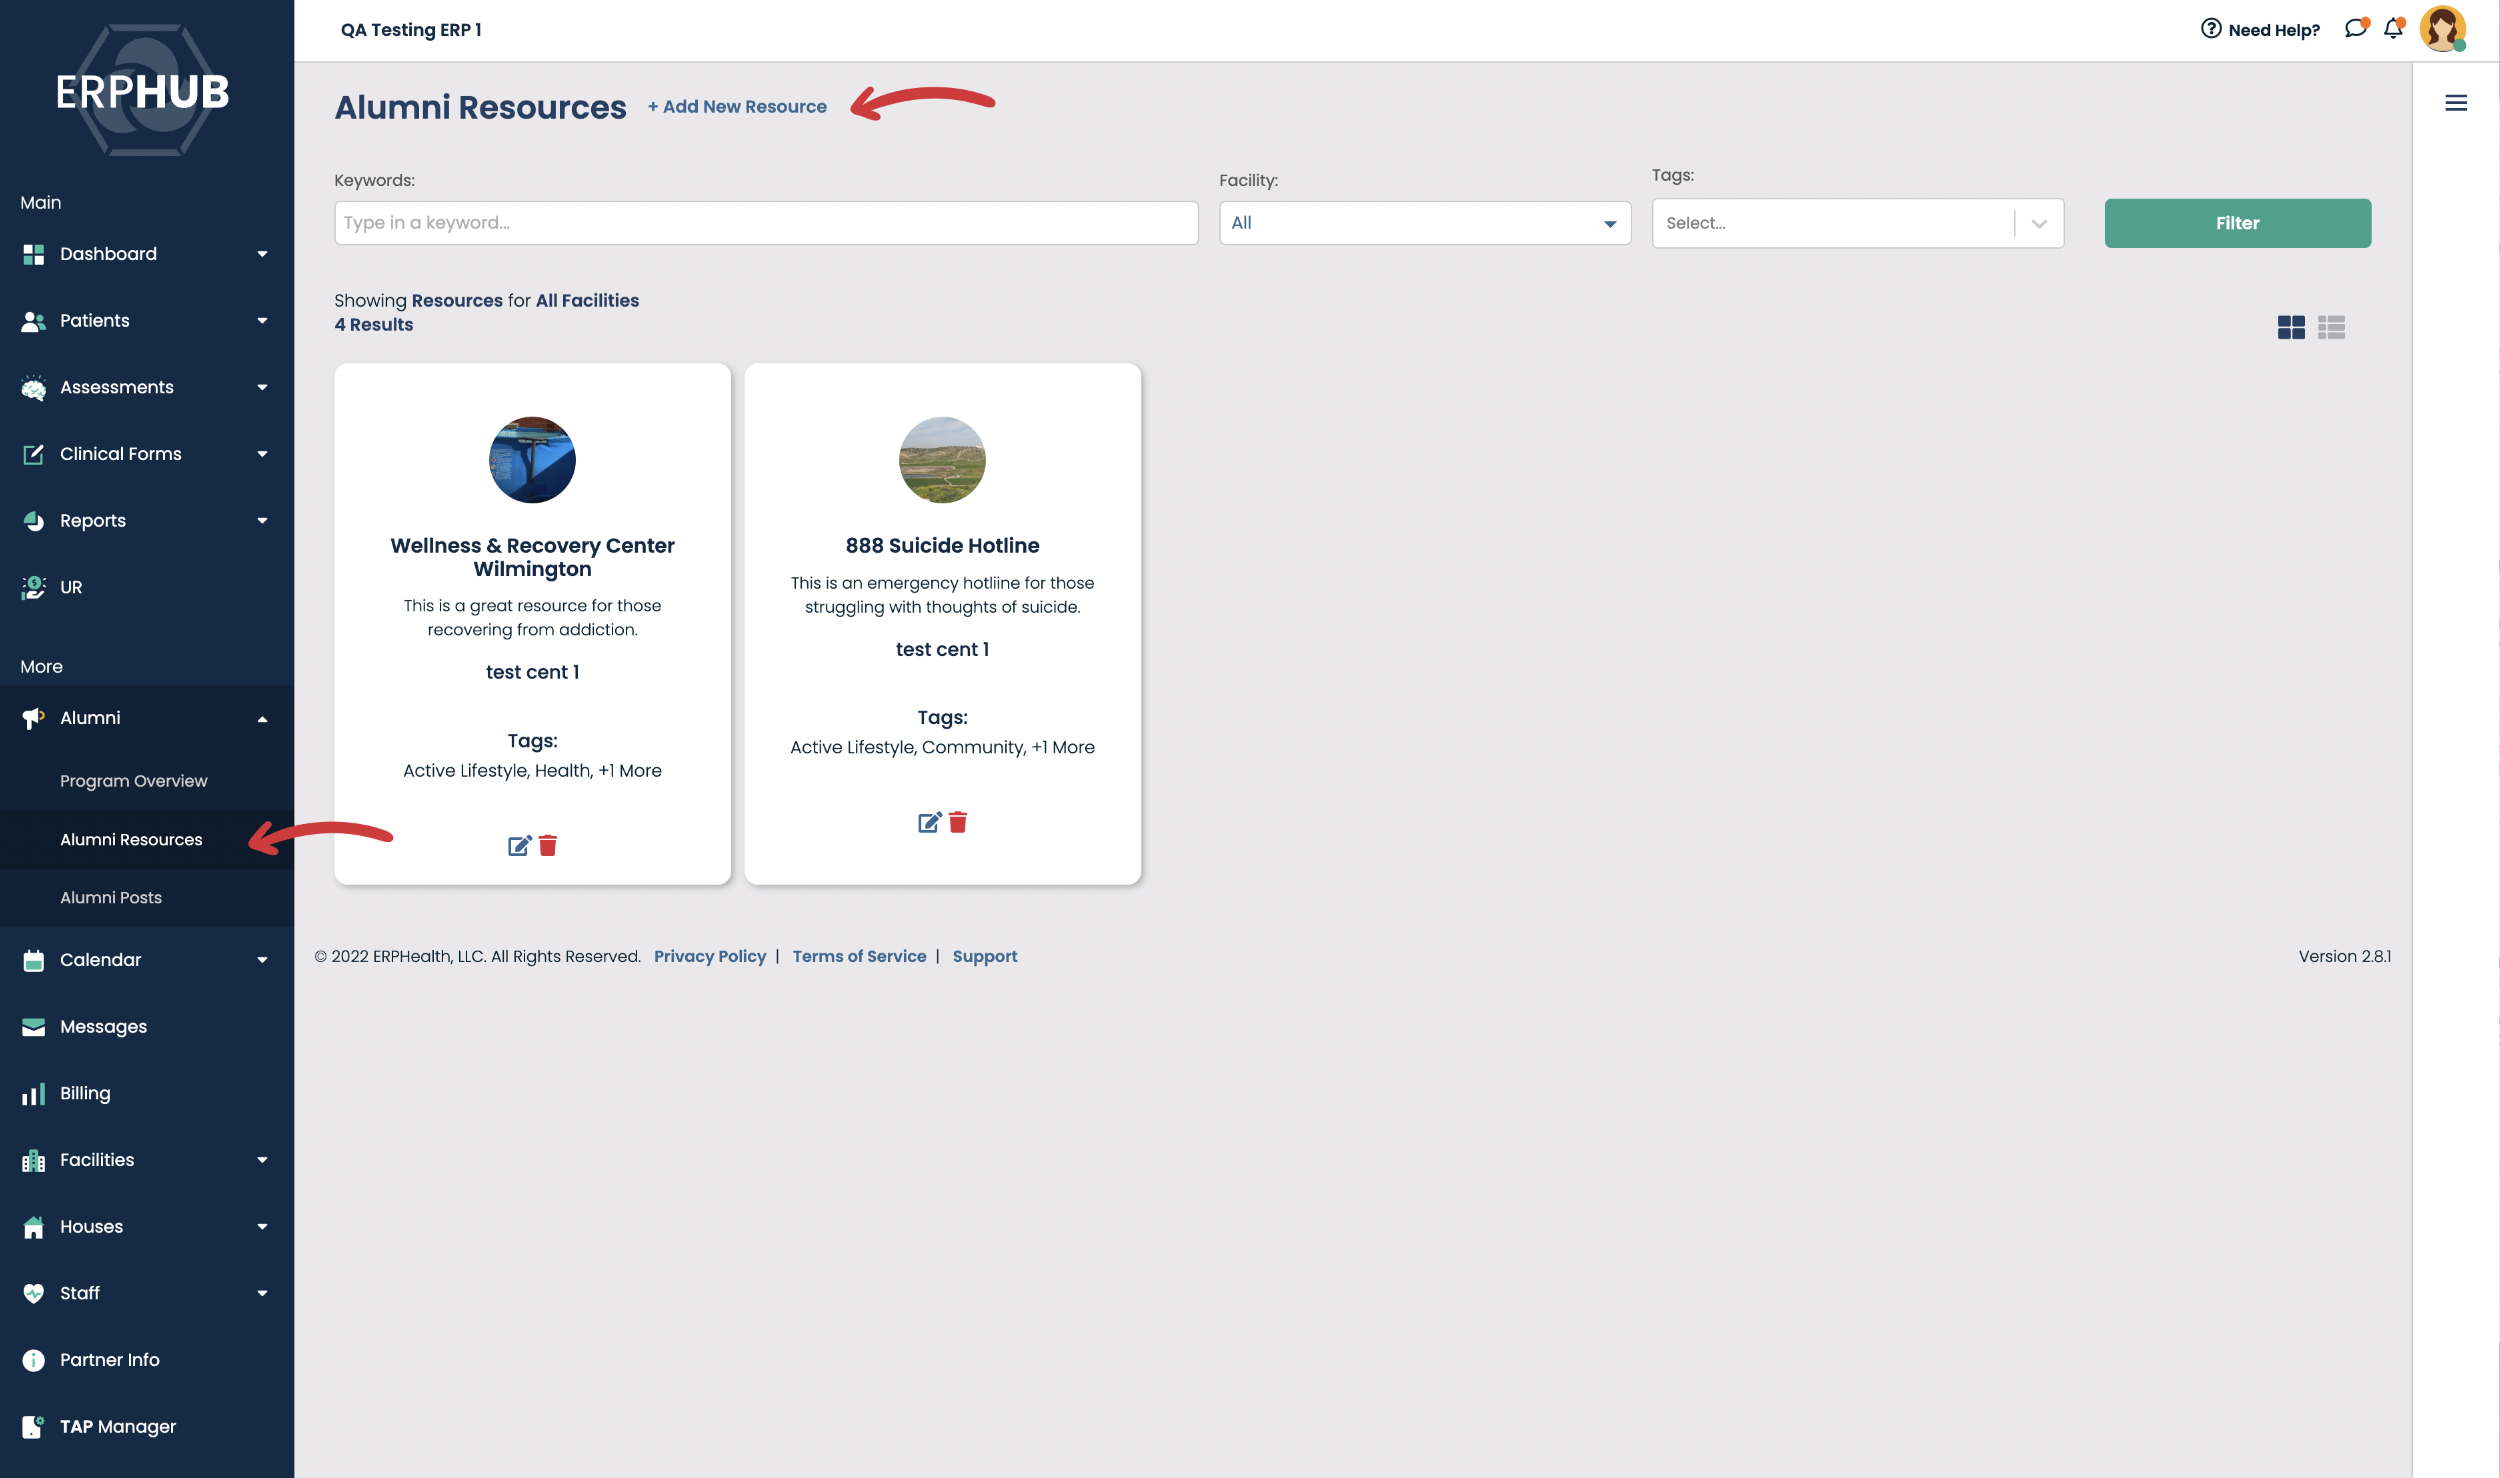The height and width of the screenshot is (1478, 2500).
Task: Open the user profile avatar
Action: point(2441,29)
